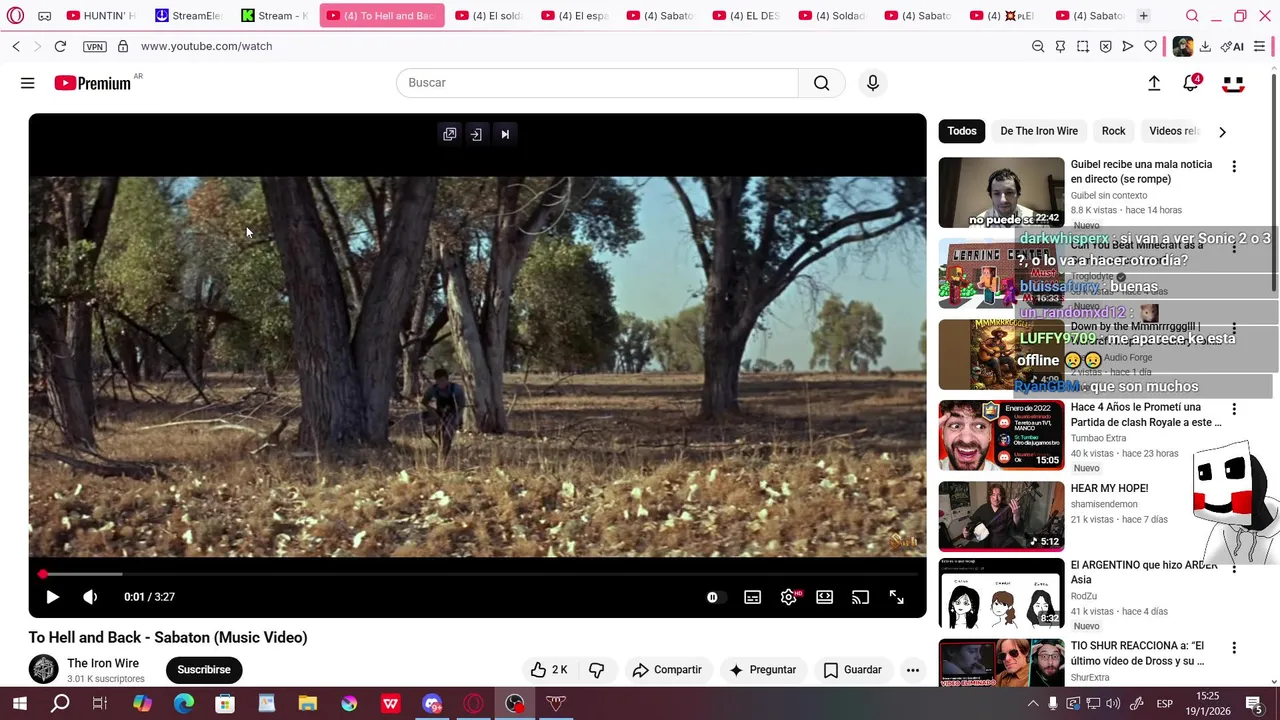The width and height of the screenshot is (1280, 720).
Task: Switch to the EL DES tab
Action: [x=747, y=16]
